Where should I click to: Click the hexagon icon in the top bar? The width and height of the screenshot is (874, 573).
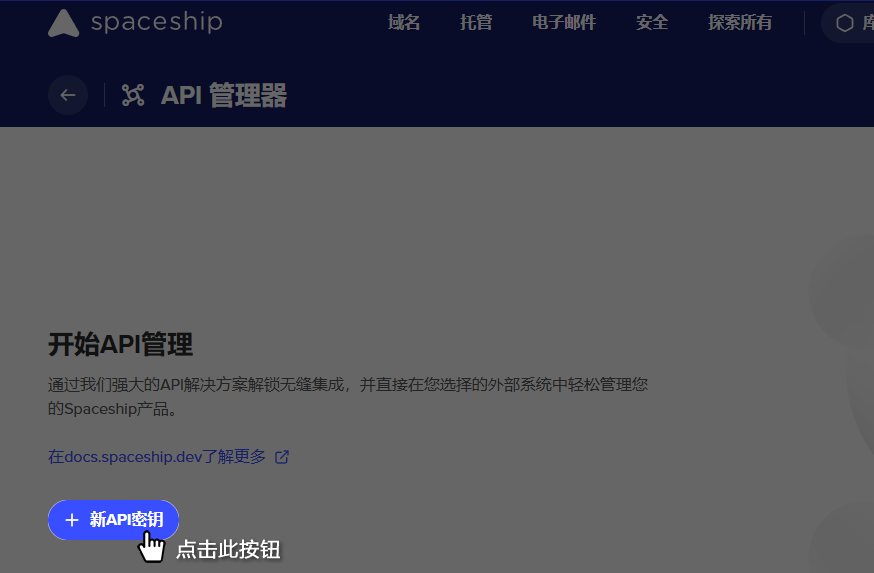coord(844,23)
